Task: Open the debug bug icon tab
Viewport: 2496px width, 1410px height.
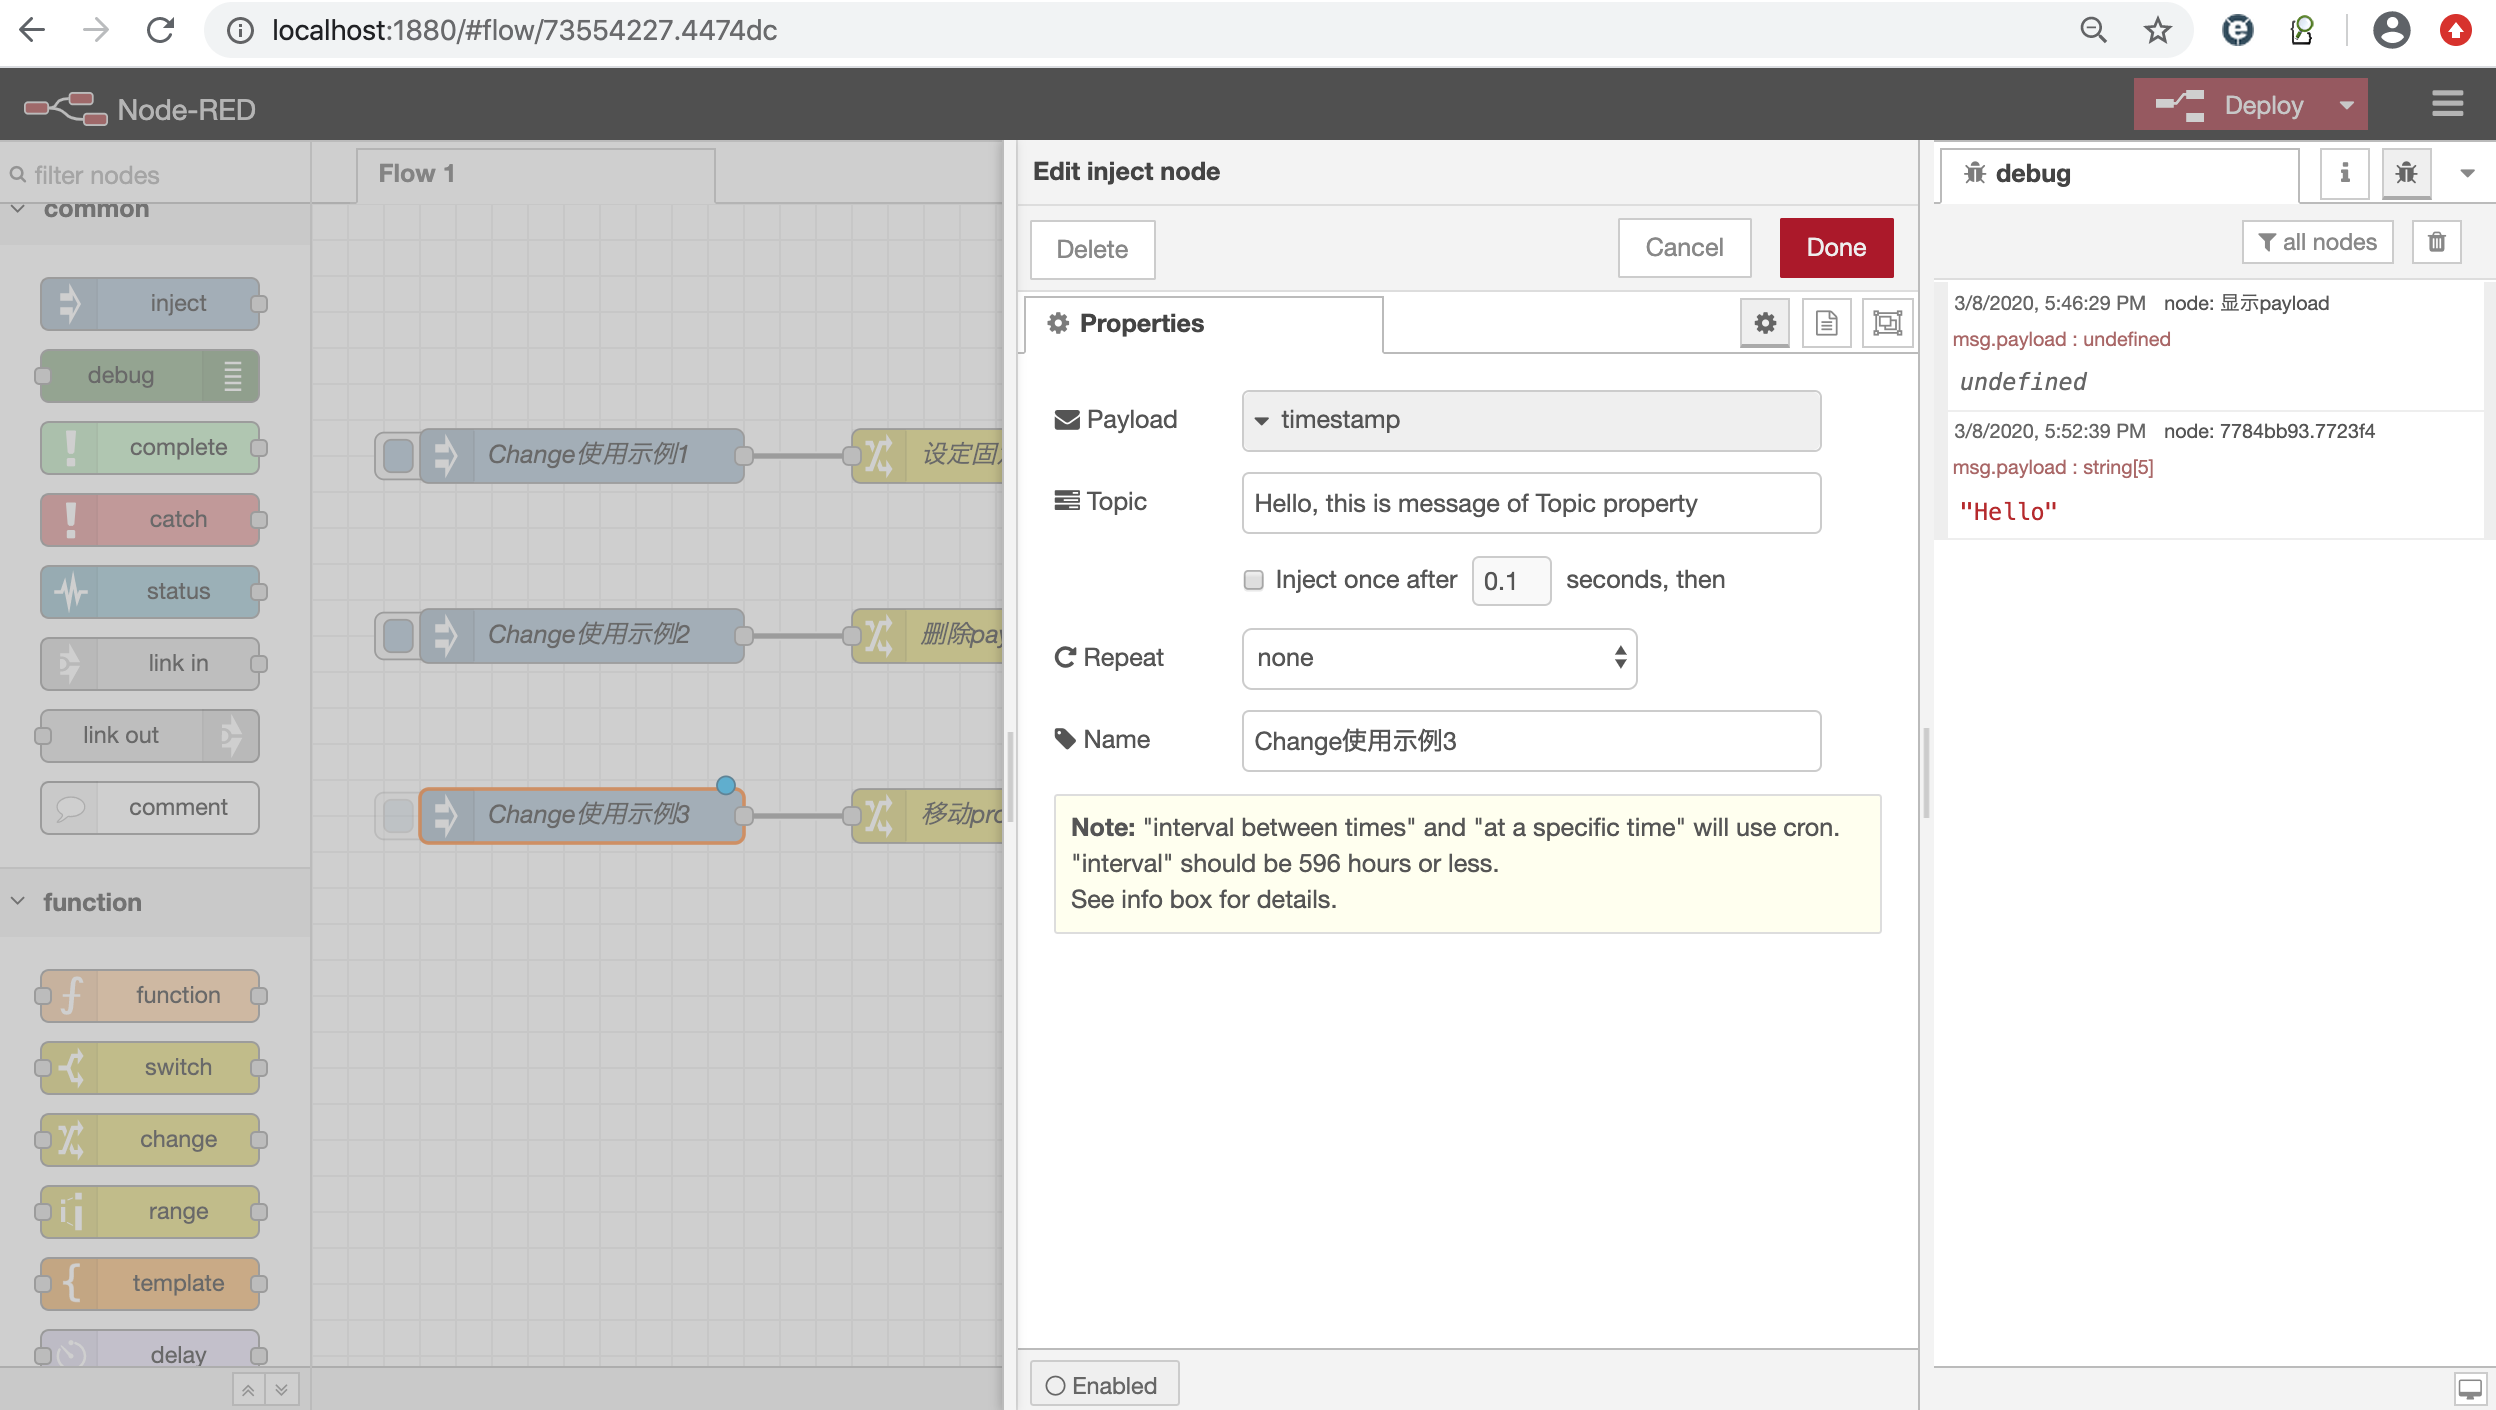Action: pyautogui.click(x=2406, y=173)
